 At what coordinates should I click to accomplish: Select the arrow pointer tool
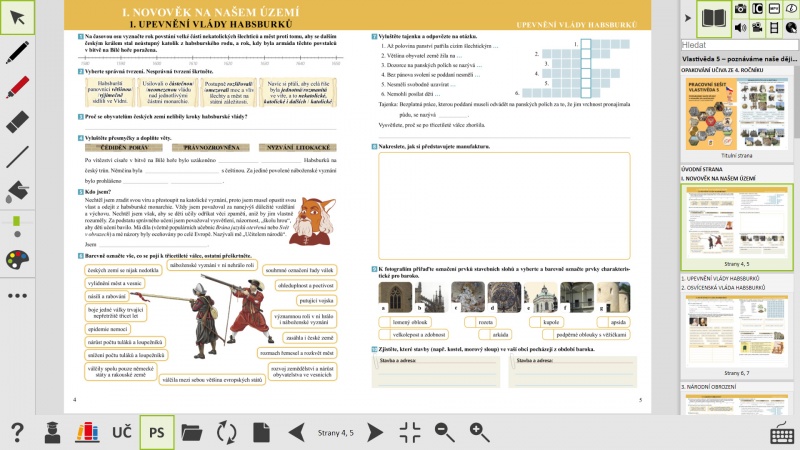17,18
